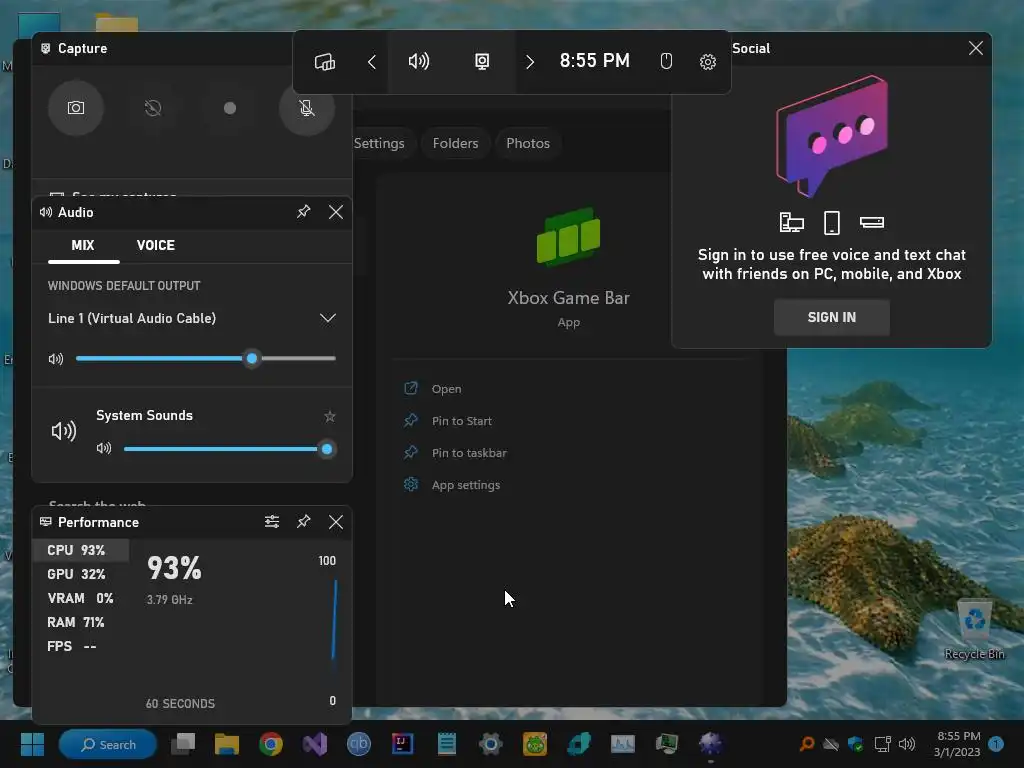This screenshot has width=1024, height=768.
Task: Toggle the Audio widget from Game Bar toolbar
Action: coord(419,62)
